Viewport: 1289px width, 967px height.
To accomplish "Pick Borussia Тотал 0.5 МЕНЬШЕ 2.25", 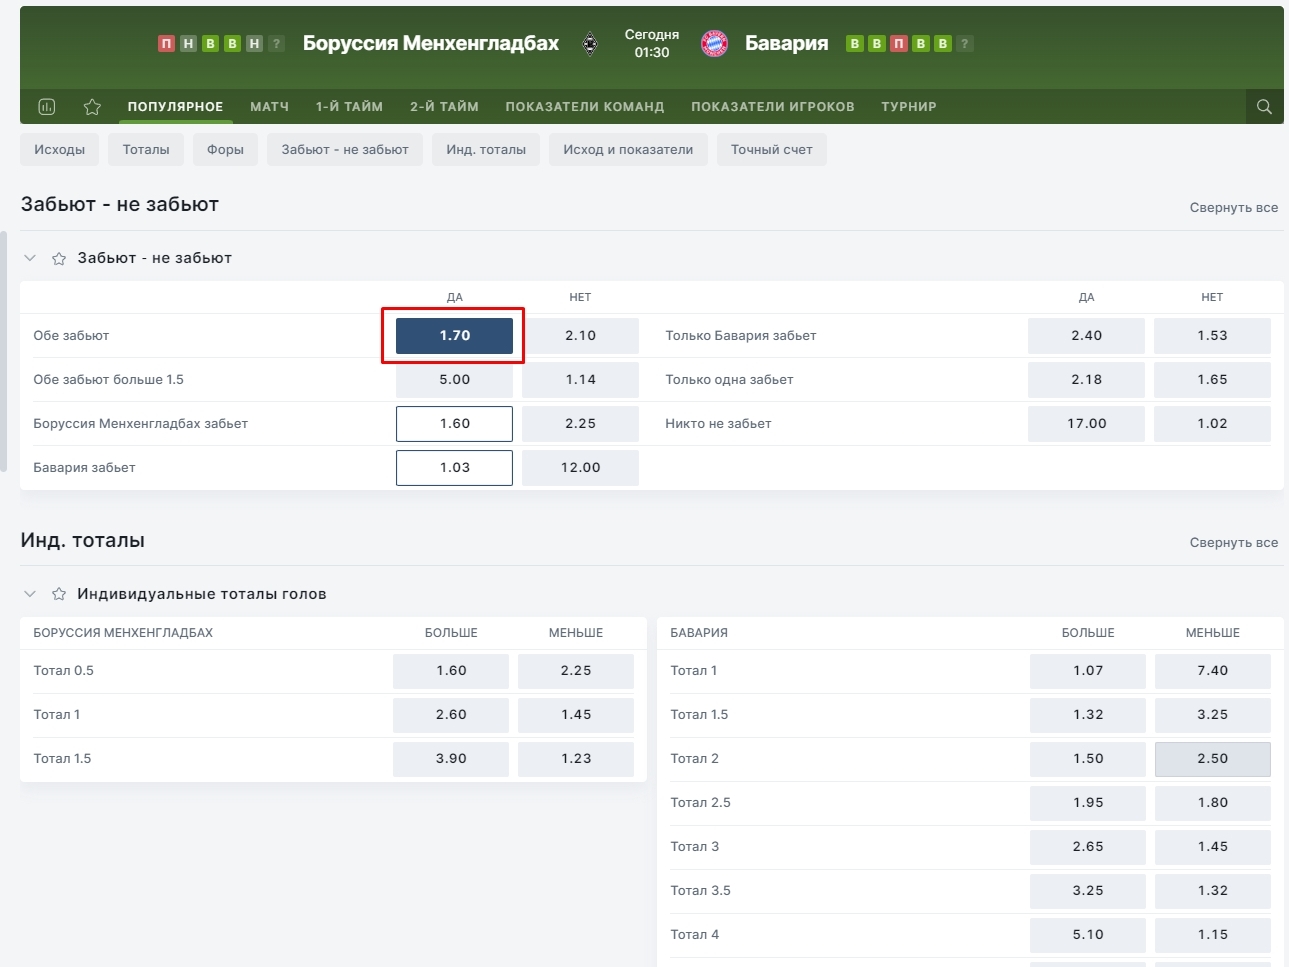I will pos(576,671).
